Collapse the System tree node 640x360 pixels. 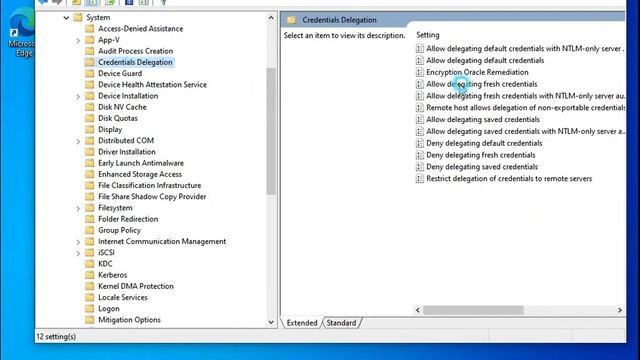click(66, 18)
